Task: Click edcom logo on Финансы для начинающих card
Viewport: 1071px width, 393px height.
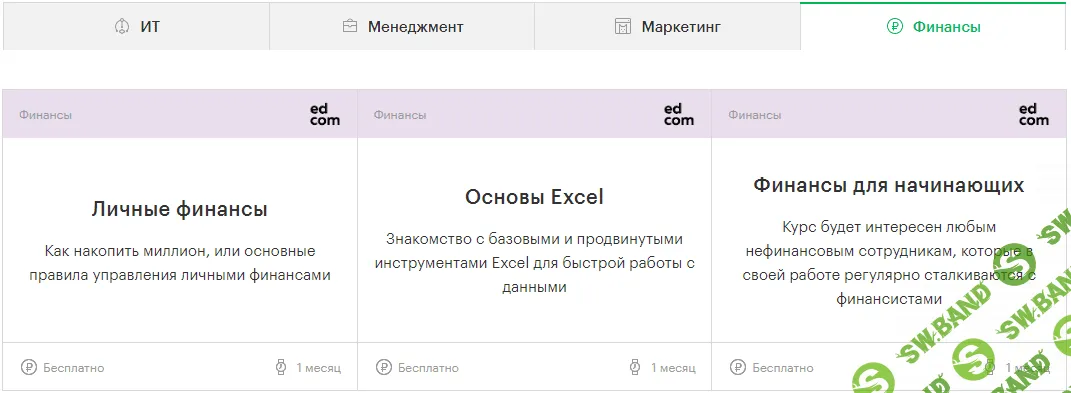Action: pos(1033,115)
